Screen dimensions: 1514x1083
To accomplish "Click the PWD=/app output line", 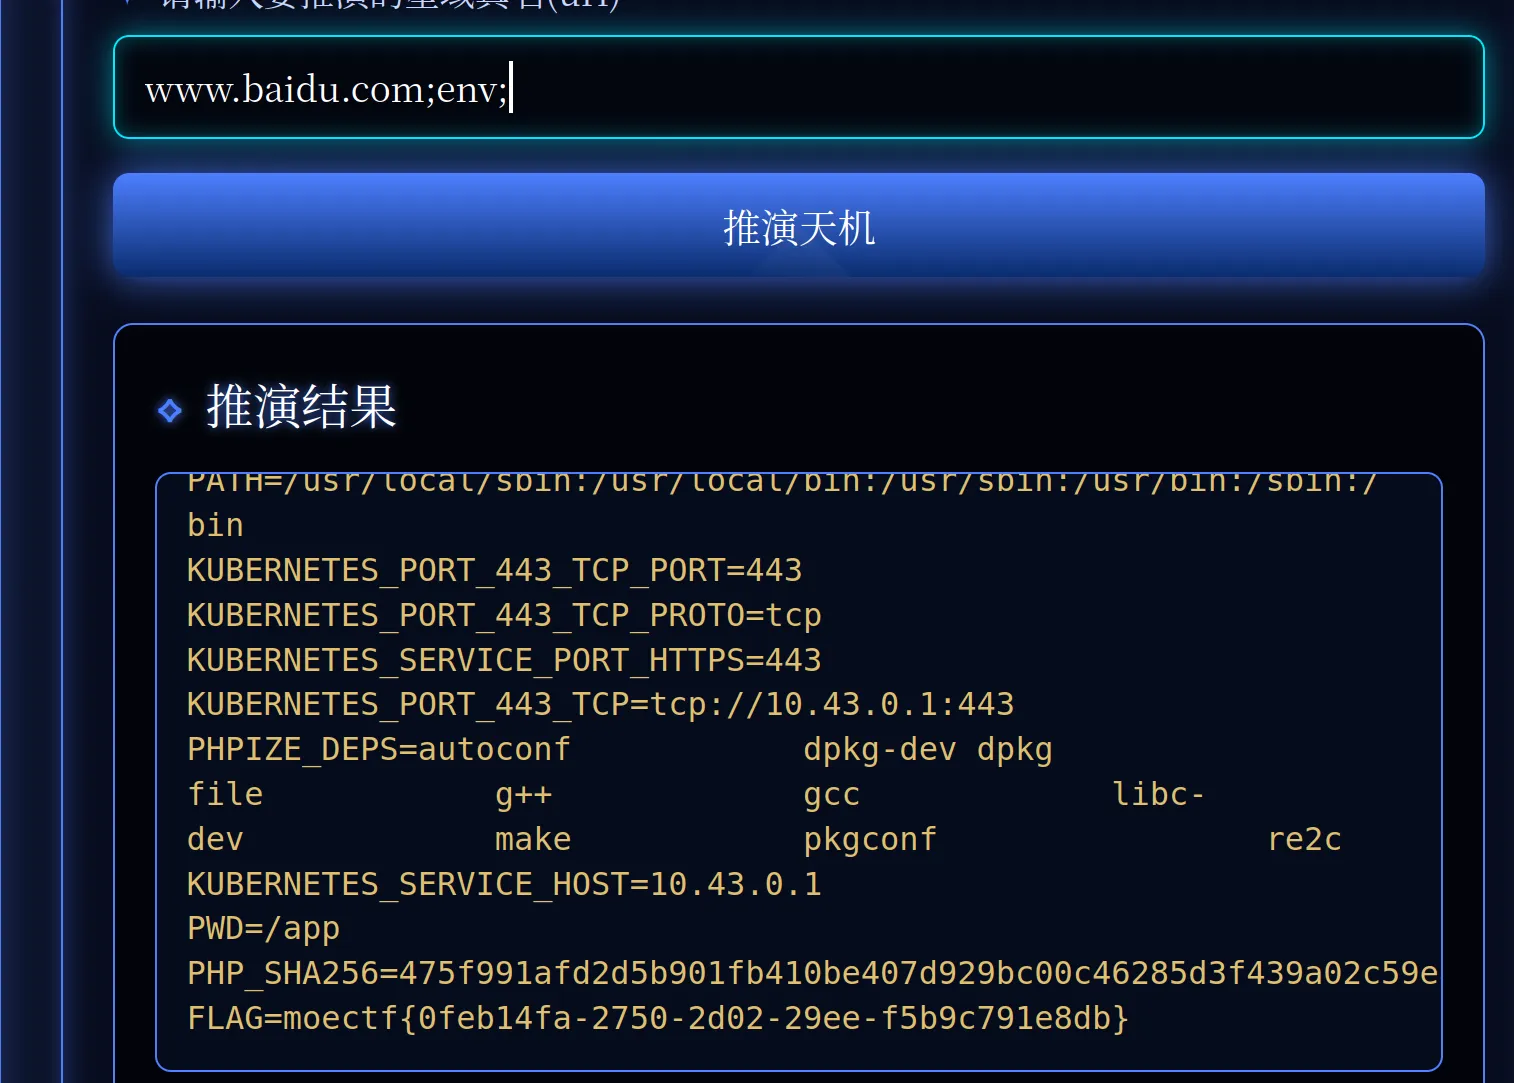I will click(x=263, y=928).
